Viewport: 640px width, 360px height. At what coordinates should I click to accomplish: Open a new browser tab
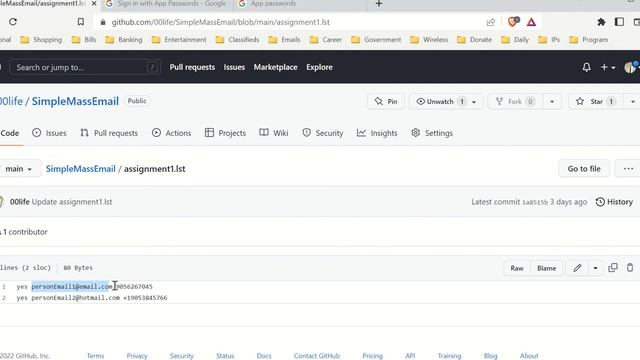(379, 4)
